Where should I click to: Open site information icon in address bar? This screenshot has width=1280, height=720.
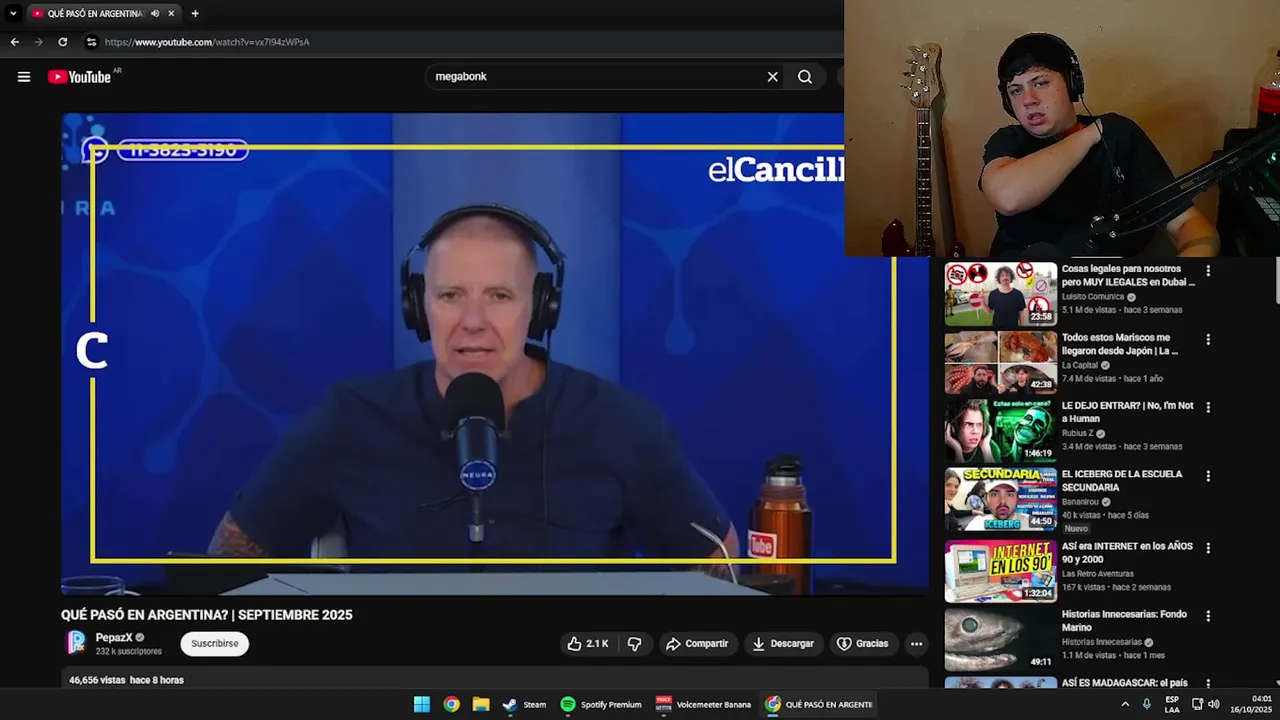pyautogui.click(x=91, y=42)
